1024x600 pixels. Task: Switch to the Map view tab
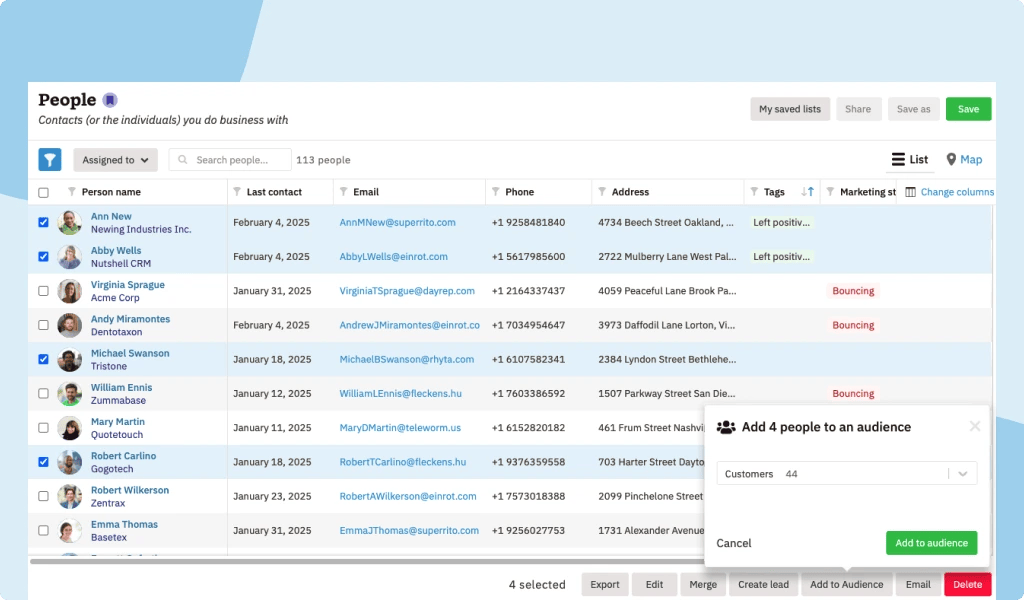pos(963,159)
